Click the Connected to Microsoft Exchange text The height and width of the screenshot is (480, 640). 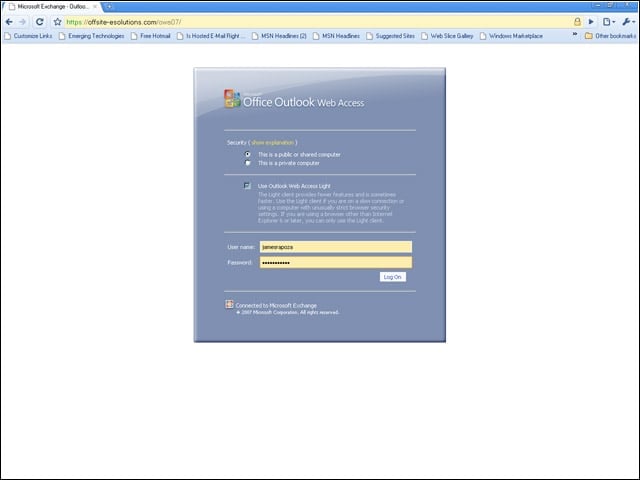[x=276, y=305]
